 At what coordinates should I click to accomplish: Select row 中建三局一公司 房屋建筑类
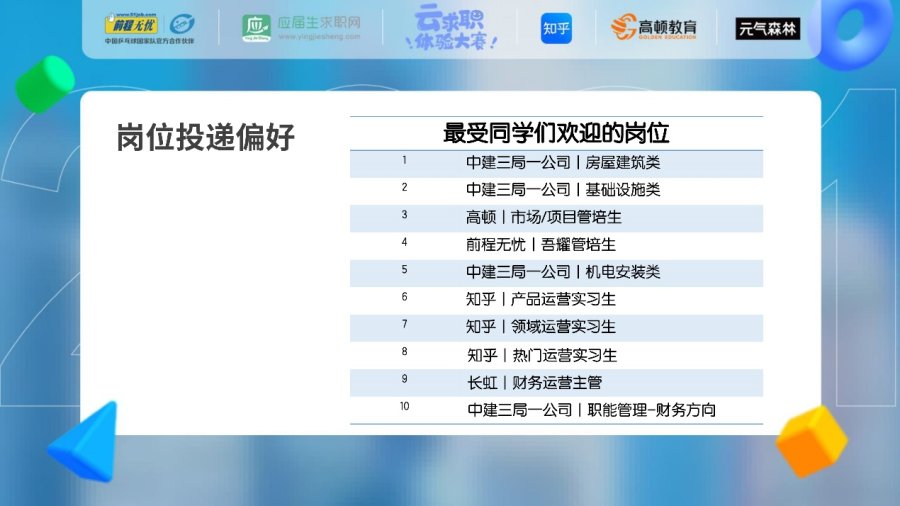(x=556, y=163)
